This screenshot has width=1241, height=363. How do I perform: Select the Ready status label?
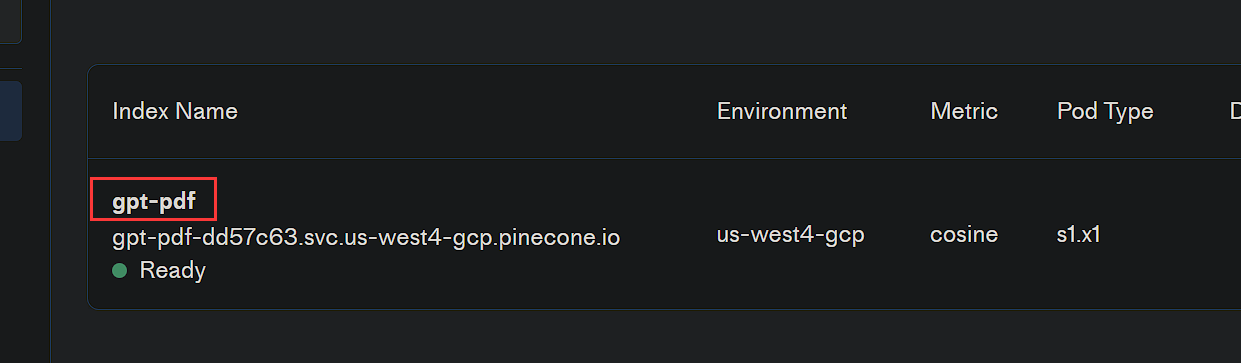tap(173, 270)
